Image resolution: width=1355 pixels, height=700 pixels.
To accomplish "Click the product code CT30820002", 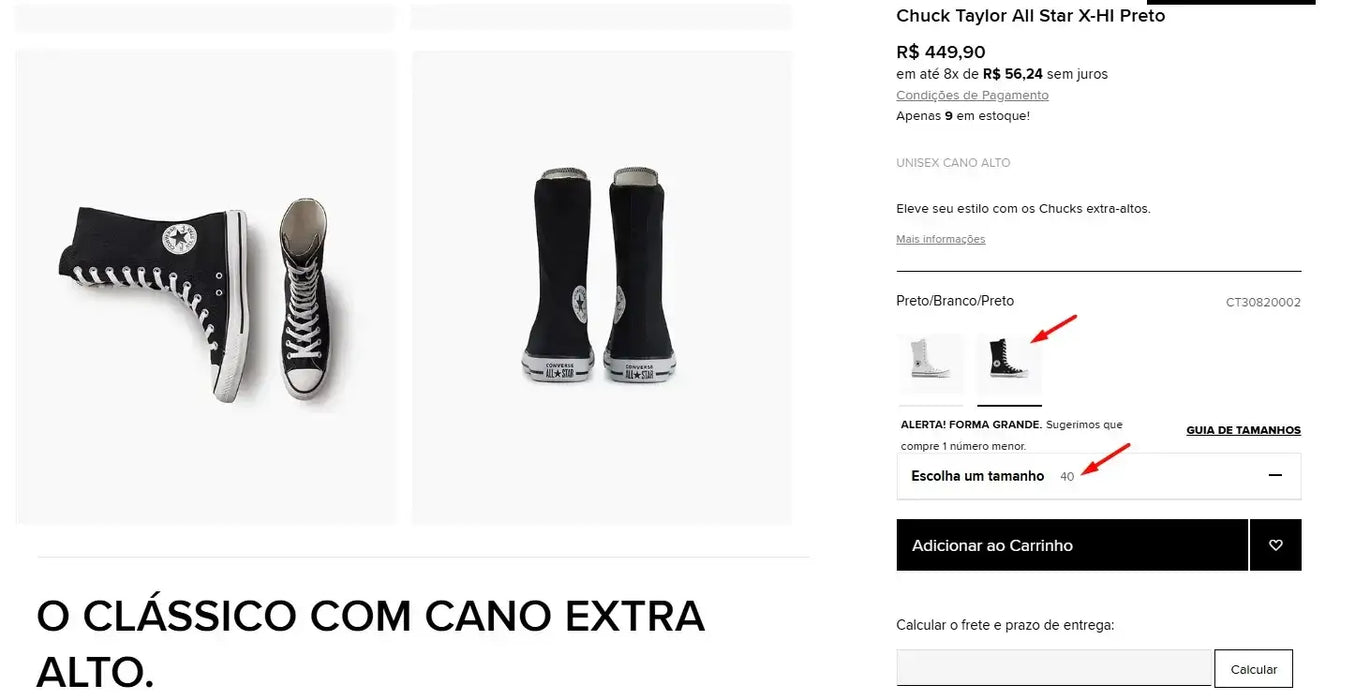I will tap(1263, 302).
